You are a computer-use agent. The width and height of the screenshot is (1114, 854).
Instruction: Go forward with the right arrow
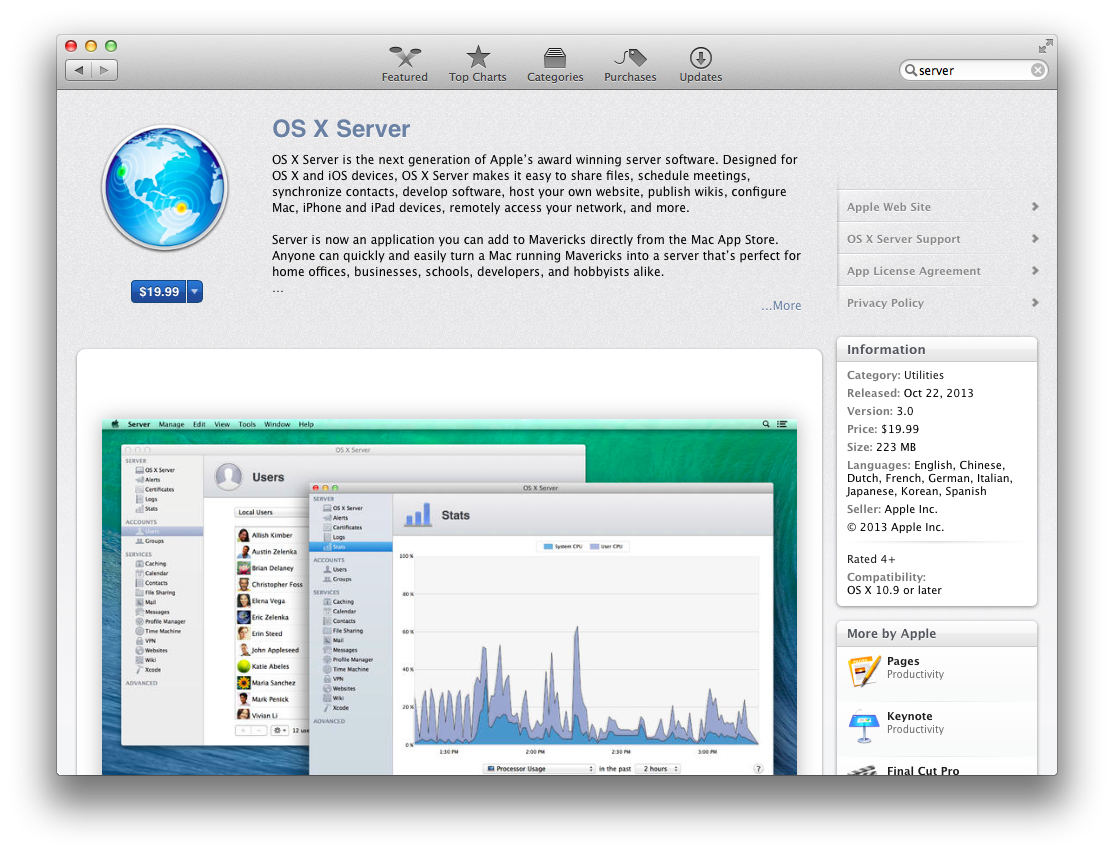pyautogui.click(x=104, y=70)
